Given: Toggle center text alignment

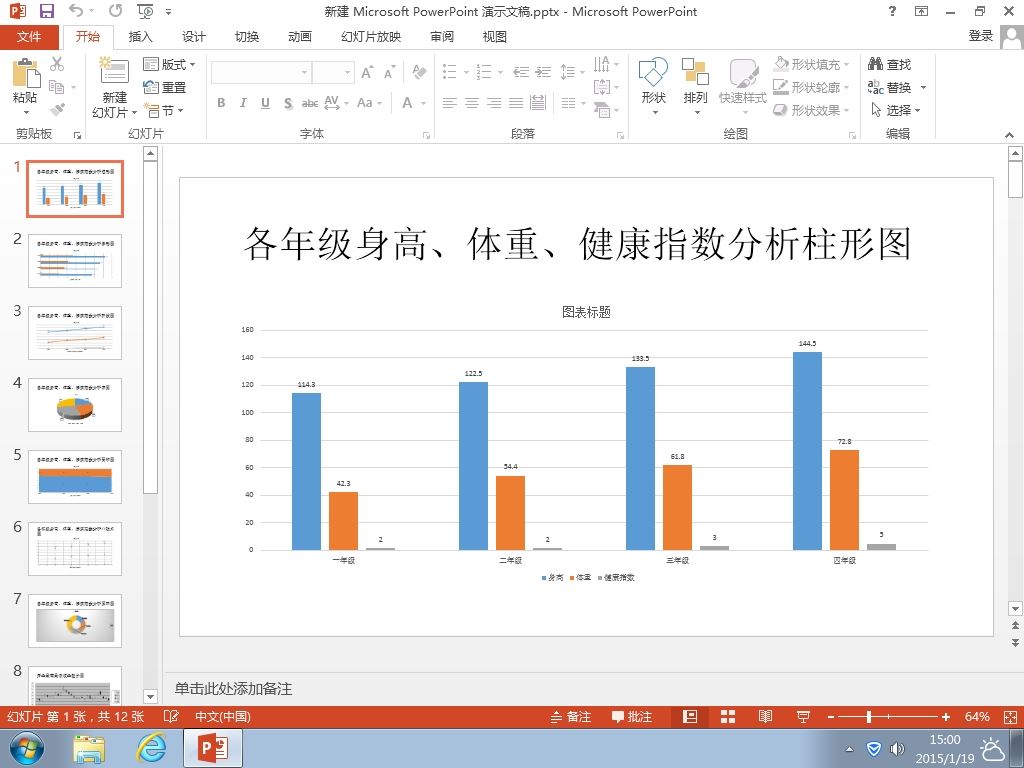Looking at the screenshot, I should [x=472, y=103].
